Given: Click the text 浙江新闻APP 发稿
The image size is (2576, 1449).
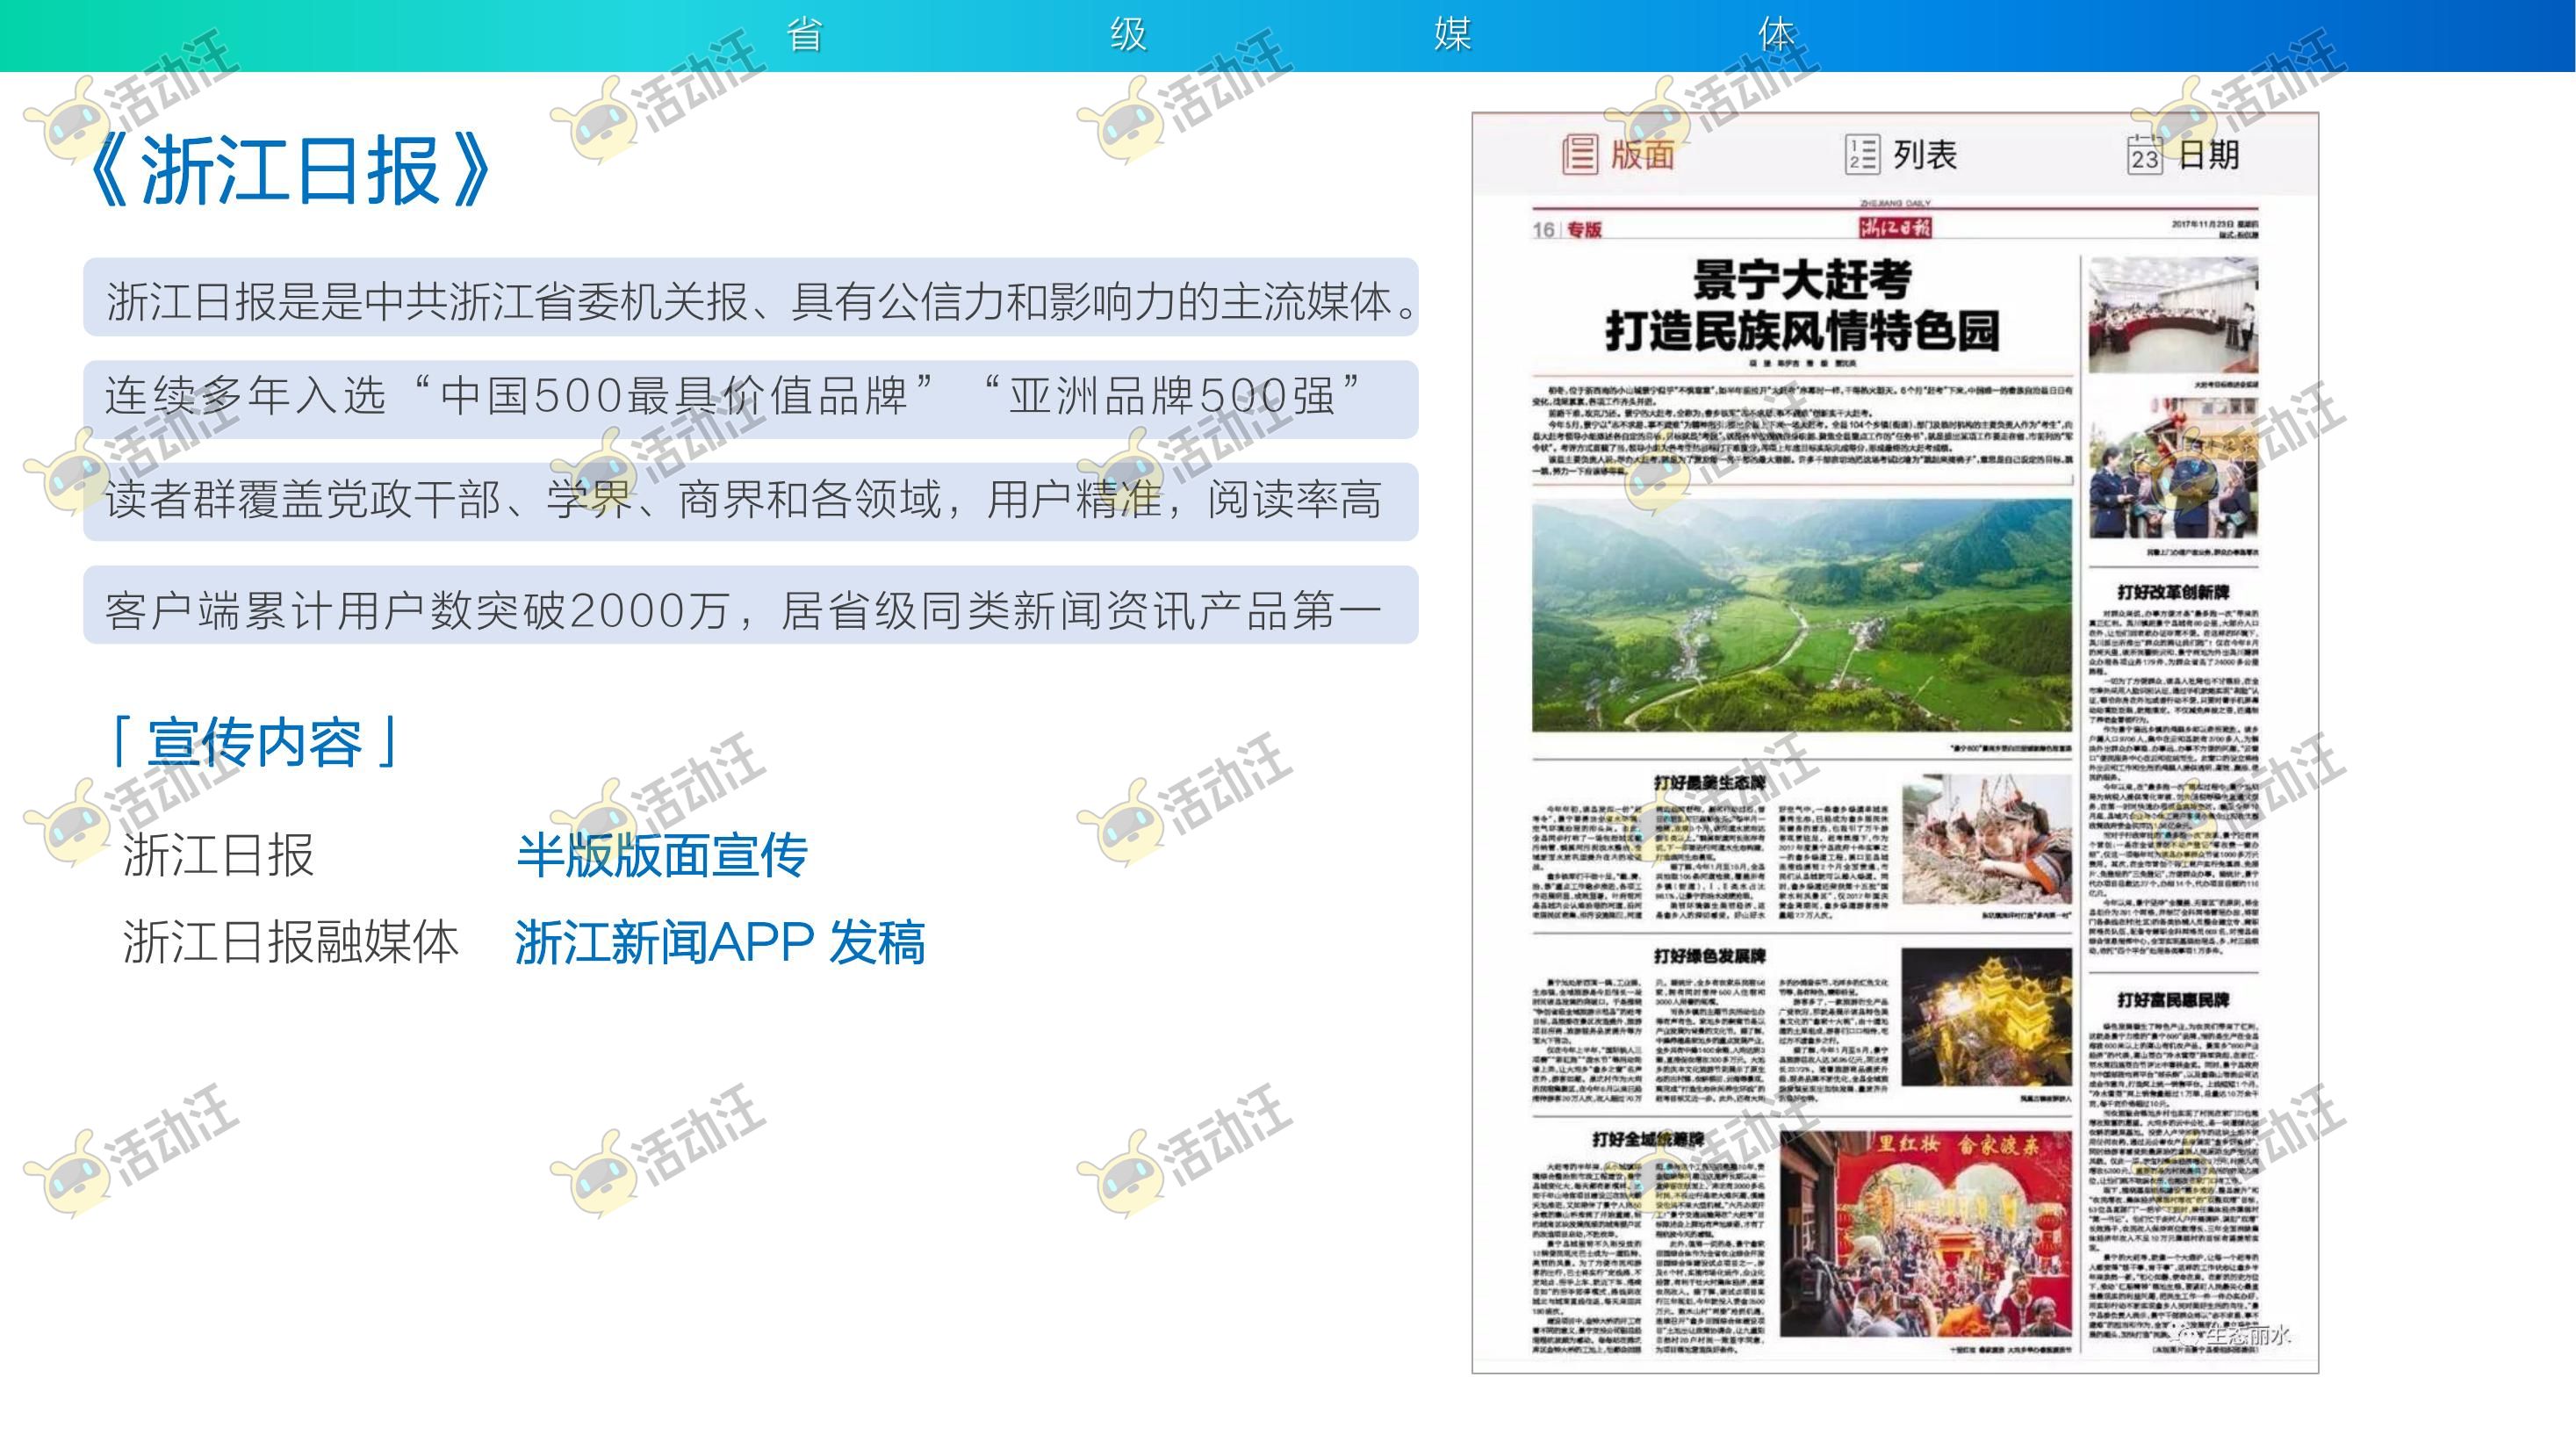Looking at the screenshot, I should [720, 942].
